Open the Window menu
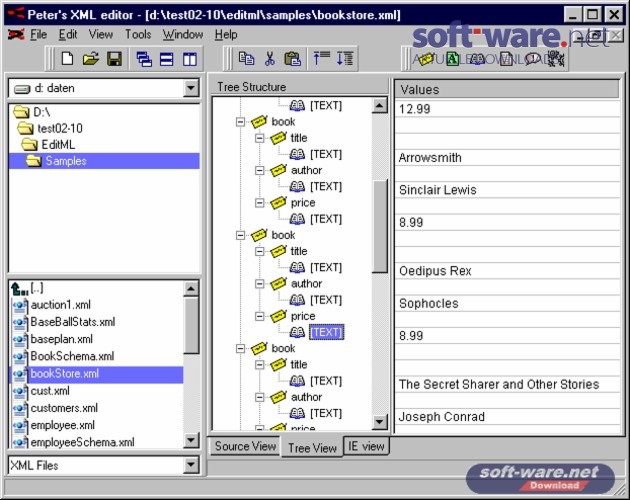The height and width of the screenshot is (500, 630). pyautogui.click(x=183, y=35)
